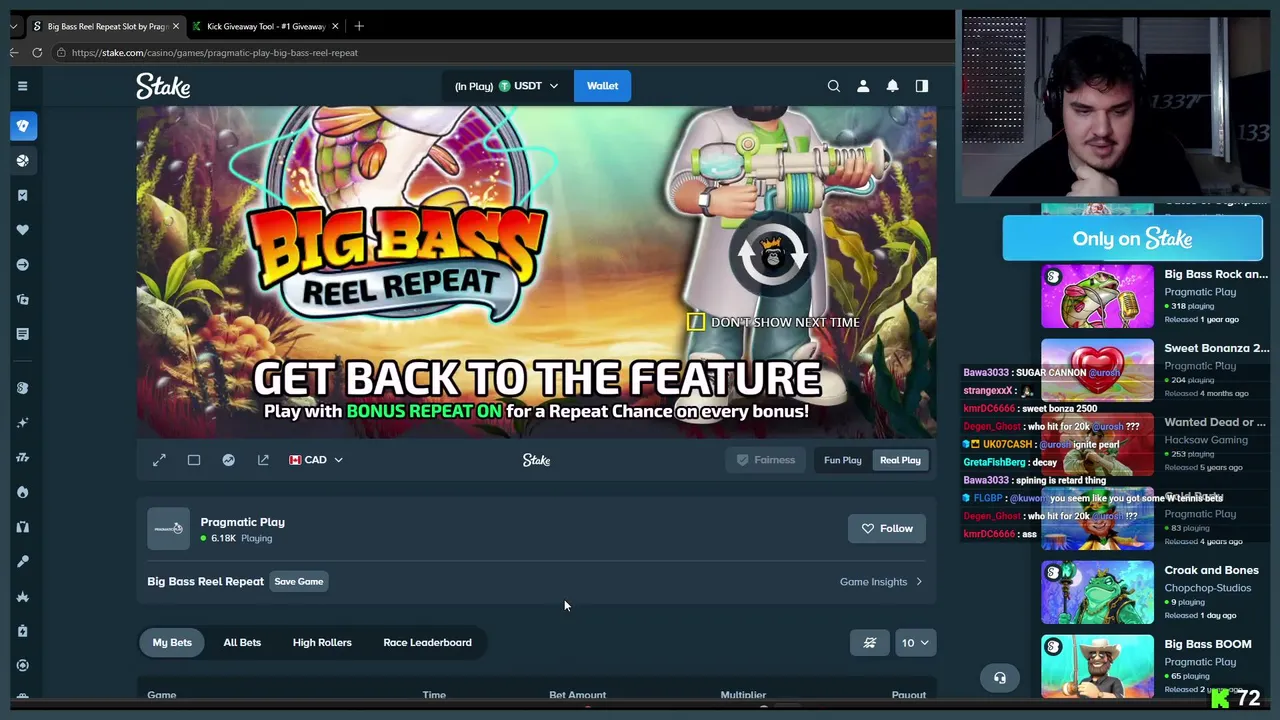1280x720 pixels.
Task: Open the Sweet Bonanza 2 game title
Action: [1217, 348]
